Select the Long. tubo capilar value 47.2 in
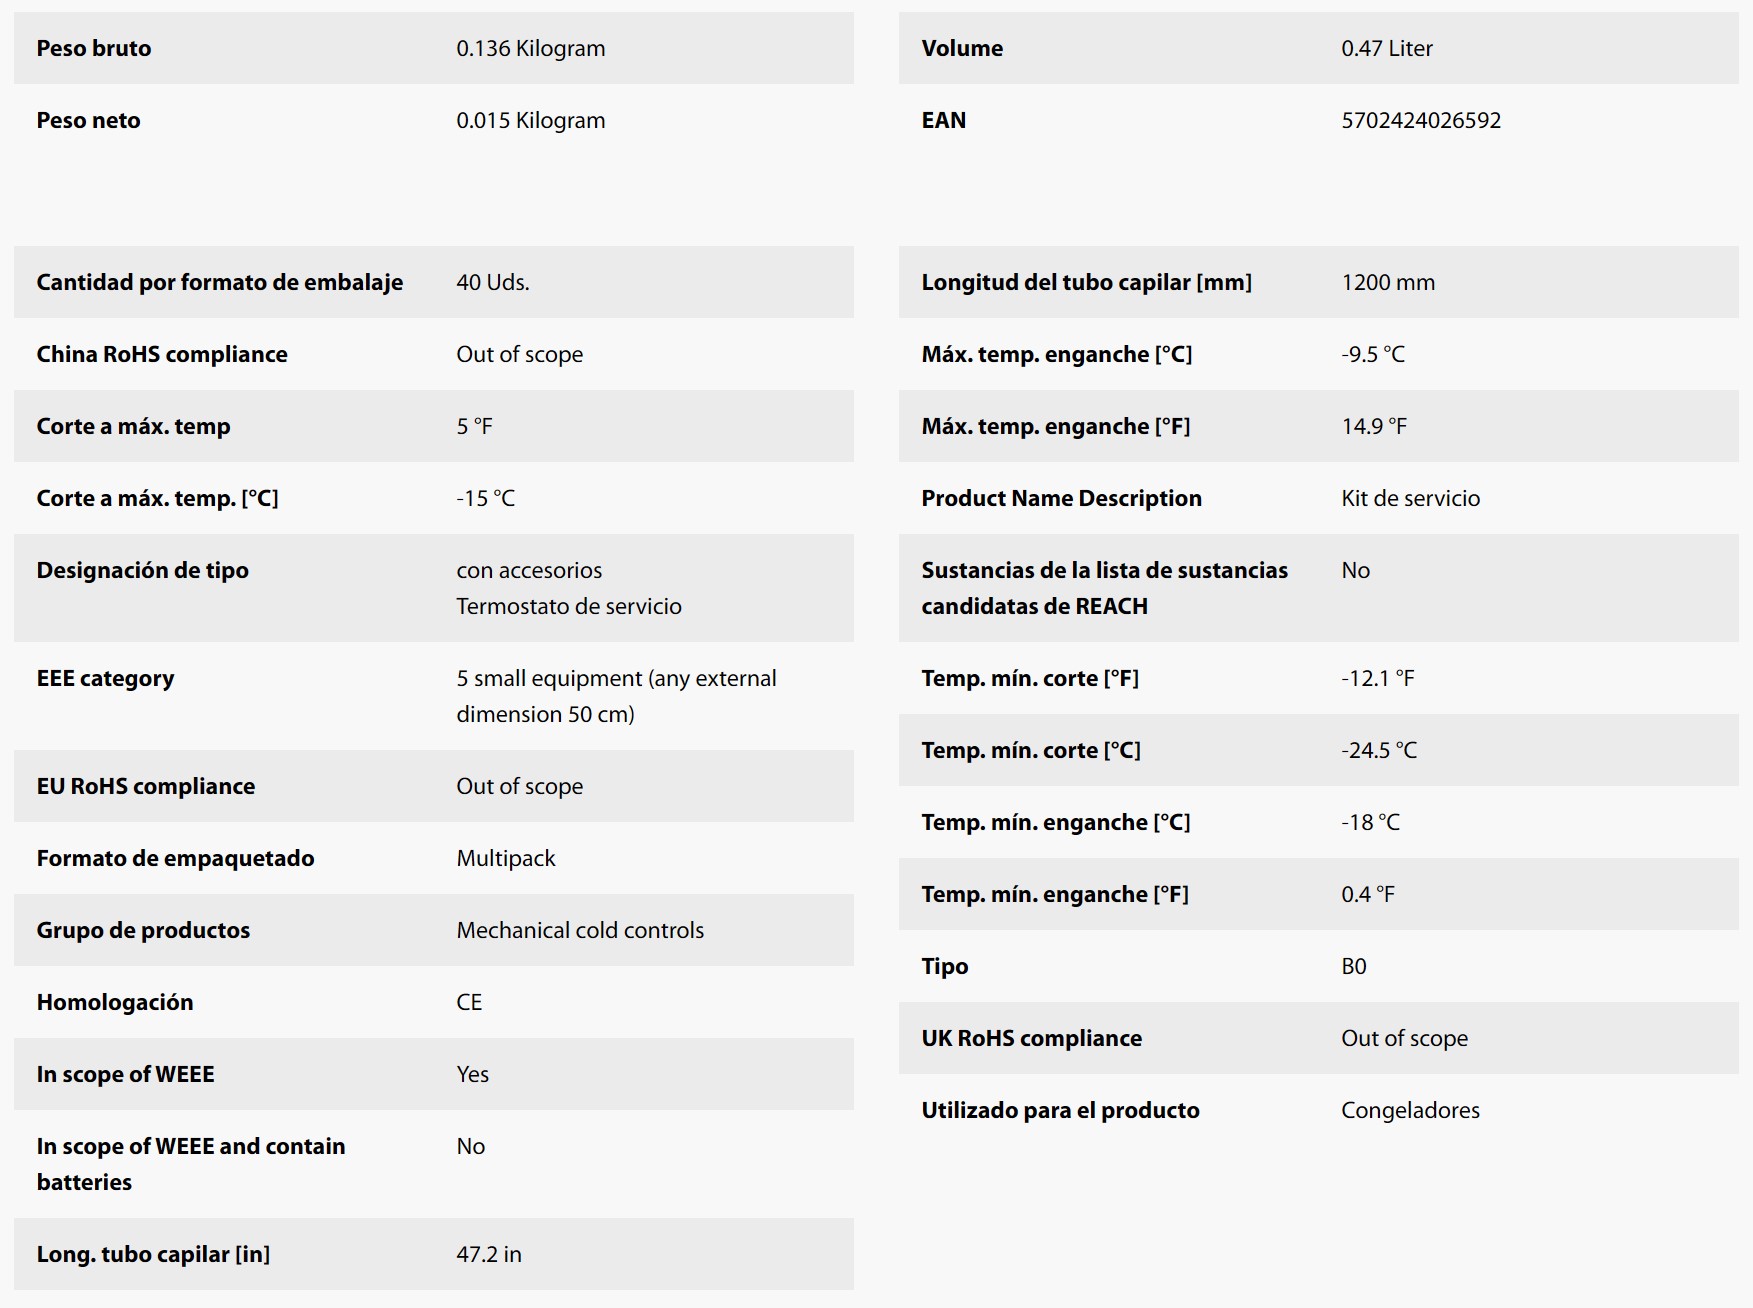Screen dimensions: 1753x1308 click(x=488, y=1254)
